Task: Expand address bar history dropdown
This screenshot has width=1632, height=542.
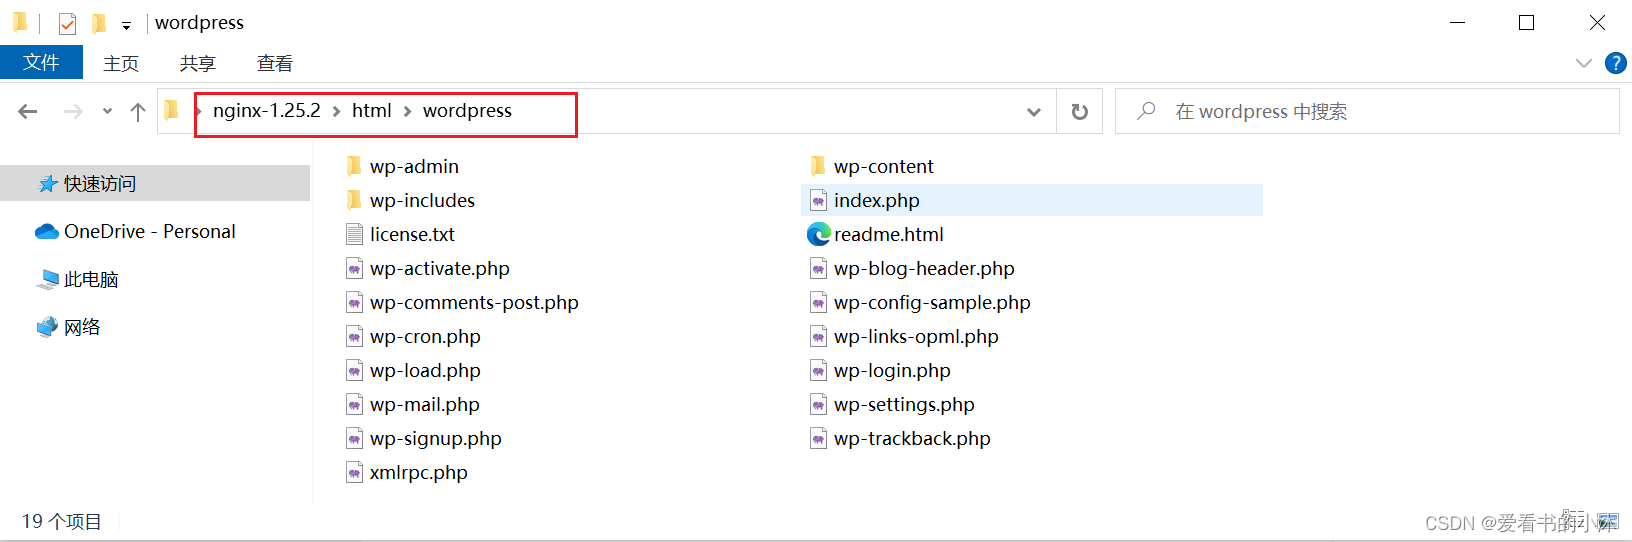Action: pos(1034,111)
